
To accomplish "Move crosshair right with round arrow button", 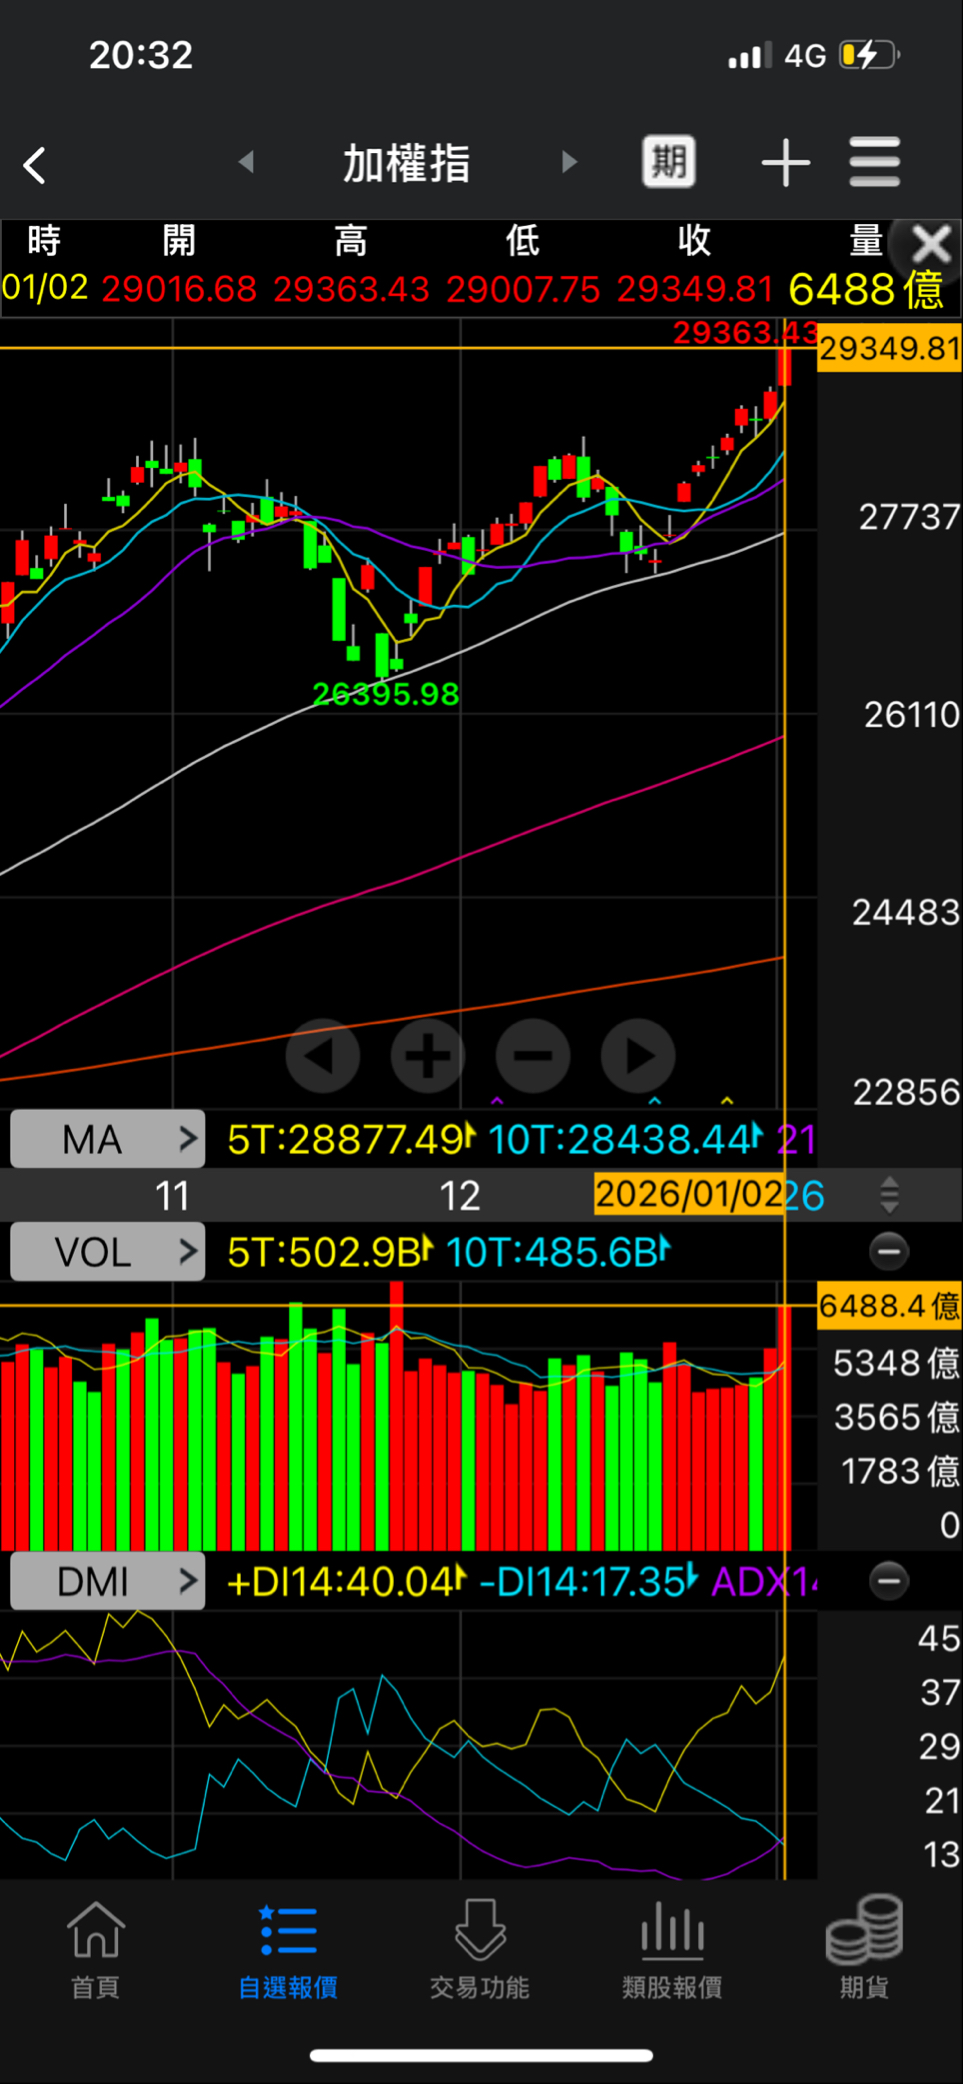I will pos(638,1055).
